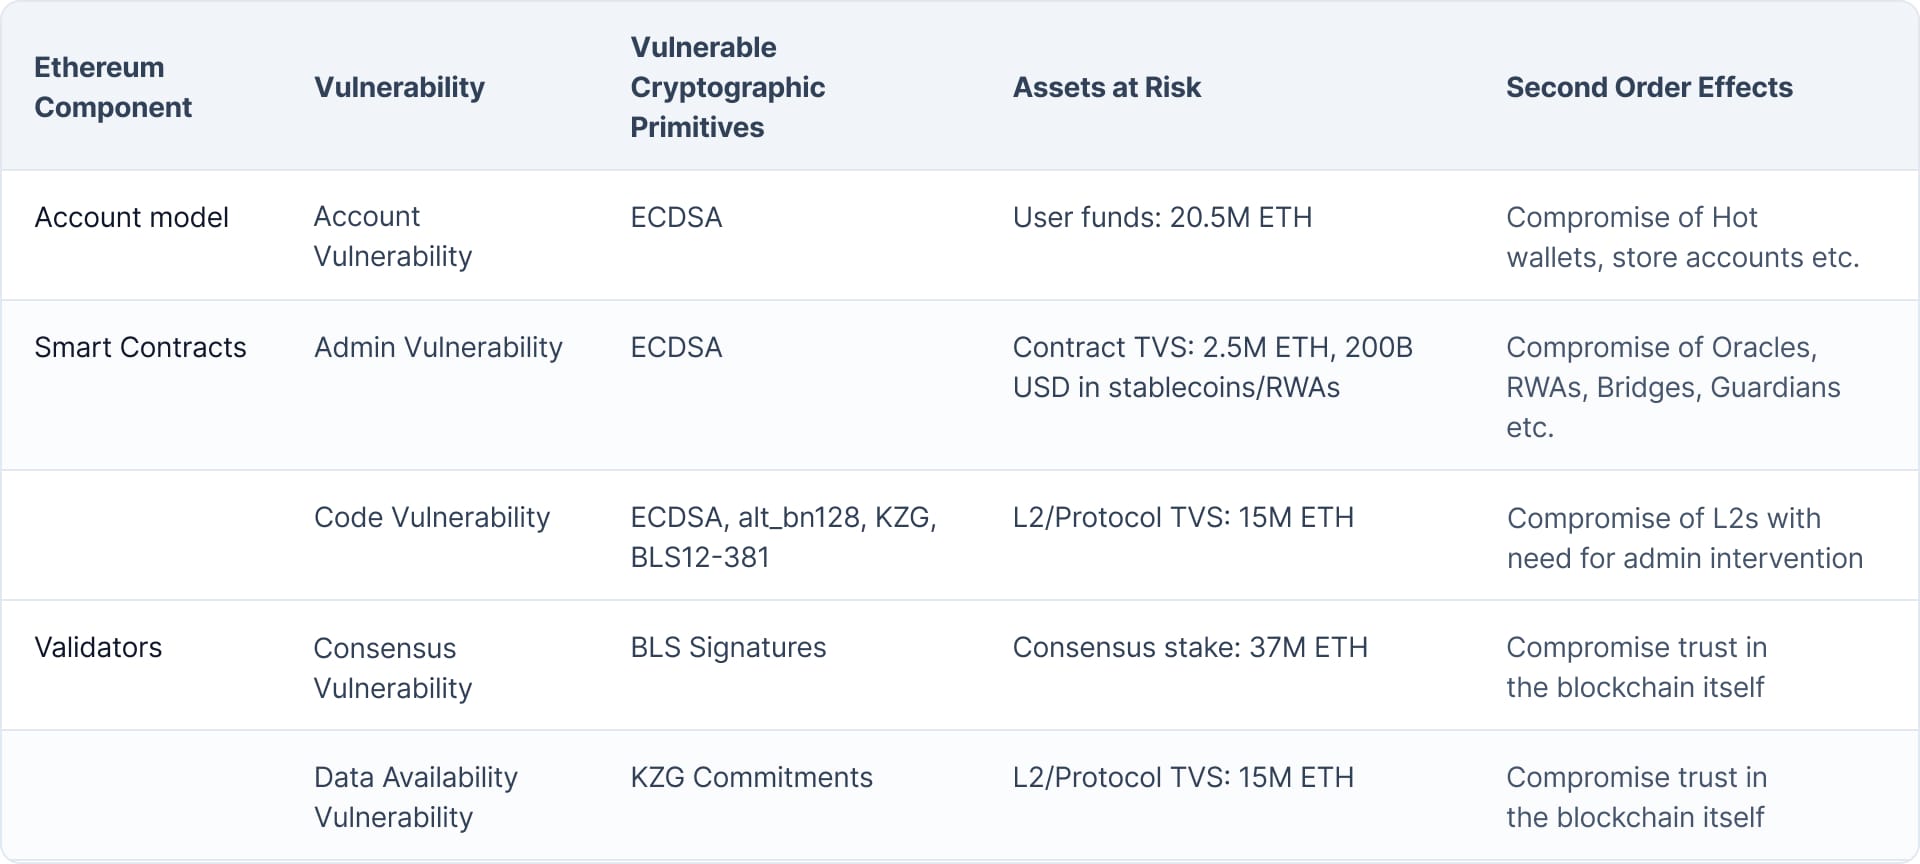Click the Contract TVS 2.5M ETH cell
The image size is (1920, 864).
click(1212, 367)
